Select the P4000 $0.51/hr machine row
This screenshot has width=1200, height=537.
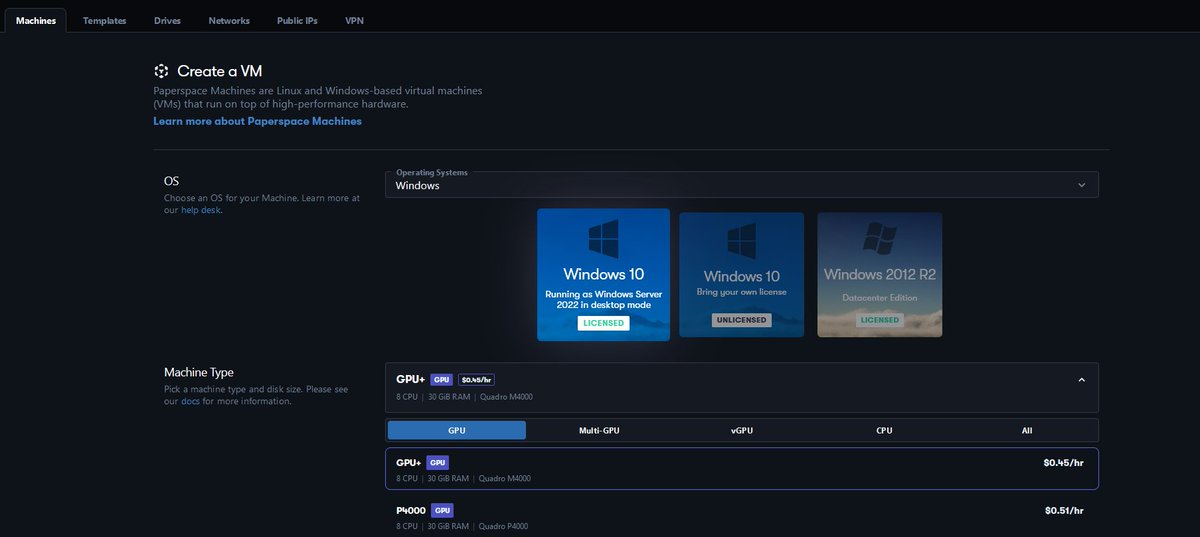coord(741,517)
